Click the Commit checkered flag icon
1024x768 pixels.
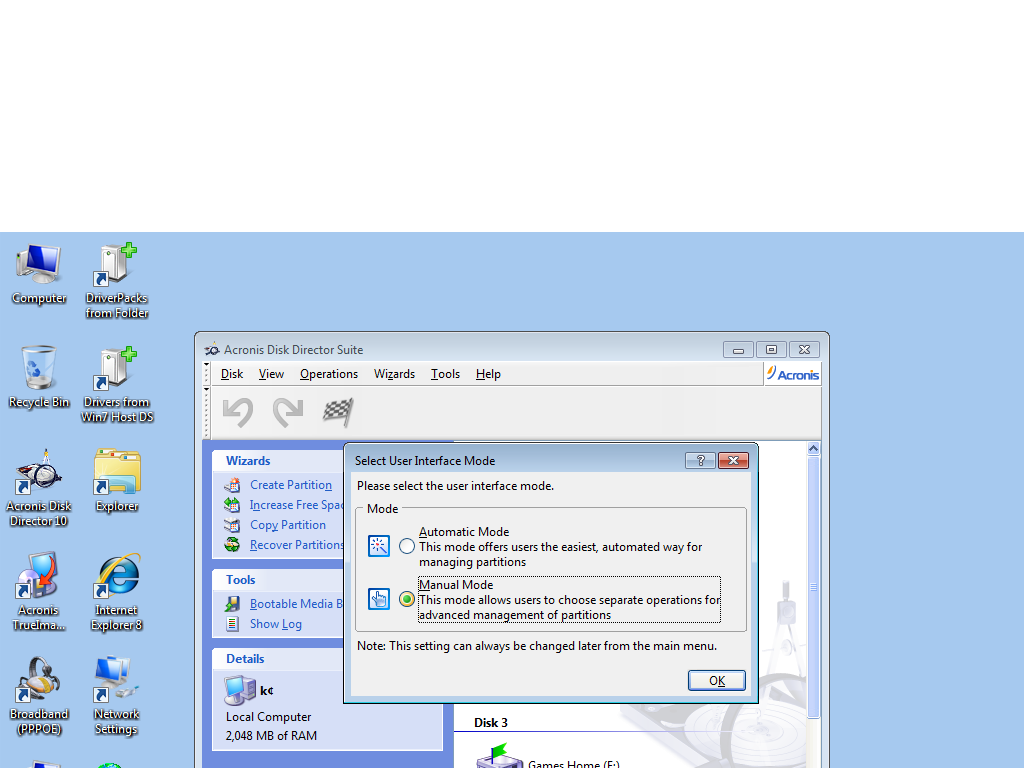[338, 412]
